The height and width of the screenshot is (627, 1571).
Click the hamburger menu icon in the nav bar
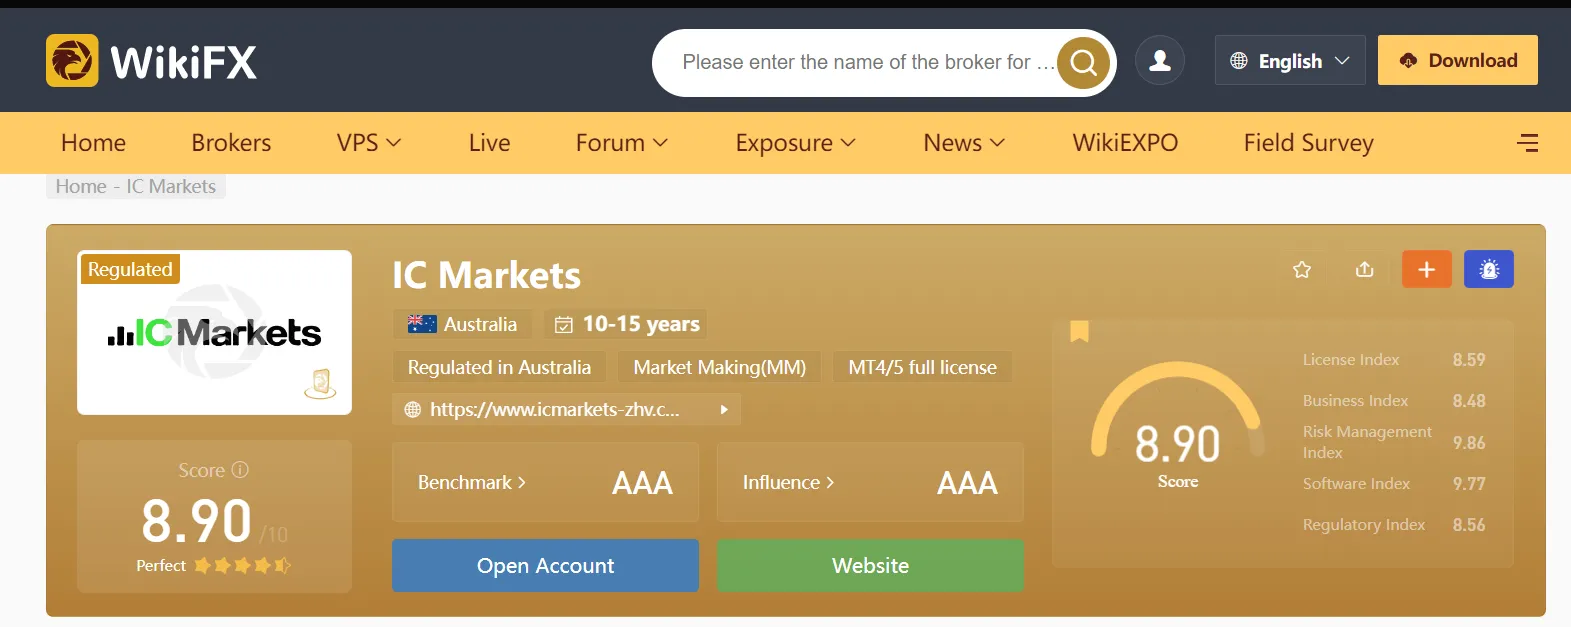(x=1527, y=143)
